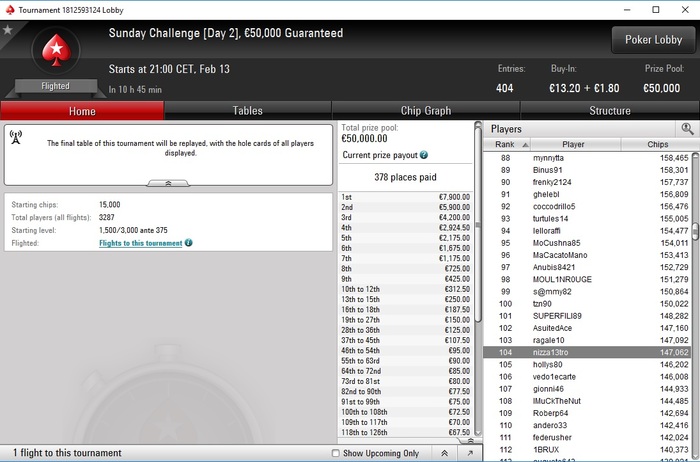
Task: Click the favorite star icon
Action: pos(8,30)
